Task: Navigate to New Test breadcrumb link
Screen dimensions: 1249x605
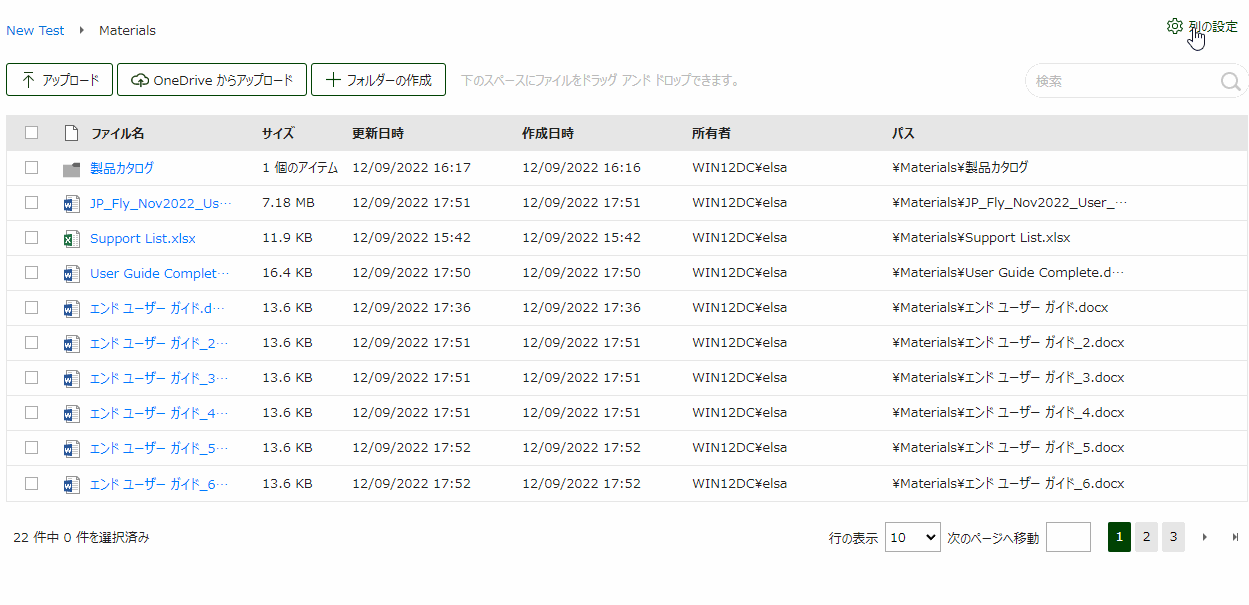Action: point(35,30)
